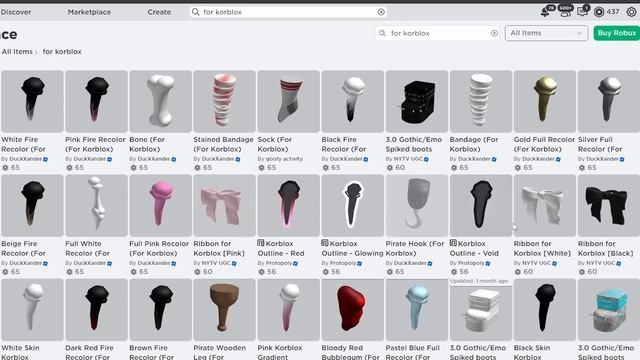Screen dimensions: 640x360
Task: Click the limited icon beside Korblox Outline - Void
Action: (x=453, y=243)
